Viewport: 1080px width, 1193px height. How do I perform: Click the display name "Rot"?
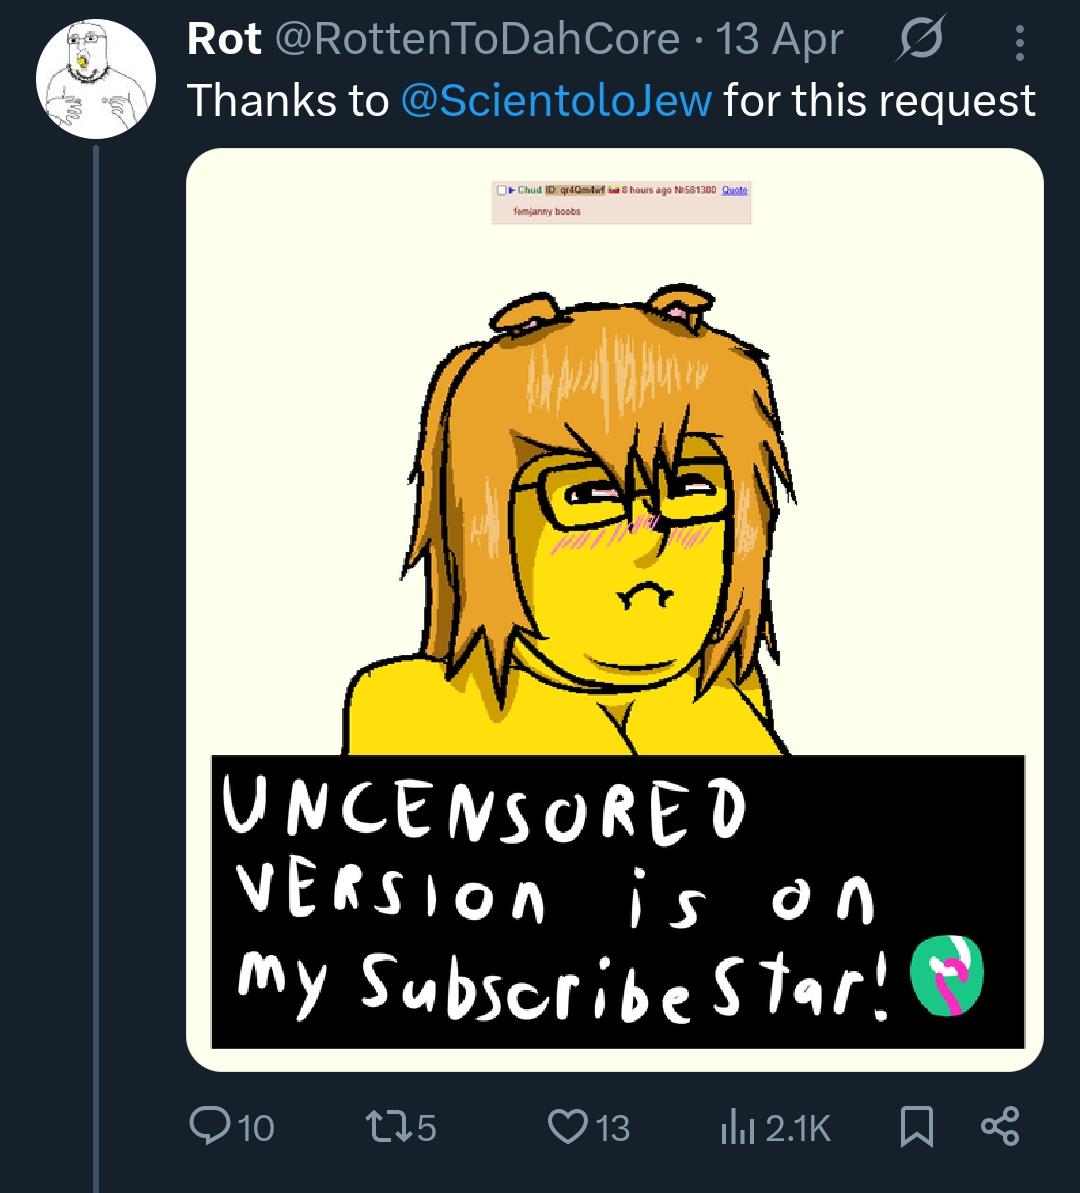pos(224,40)
